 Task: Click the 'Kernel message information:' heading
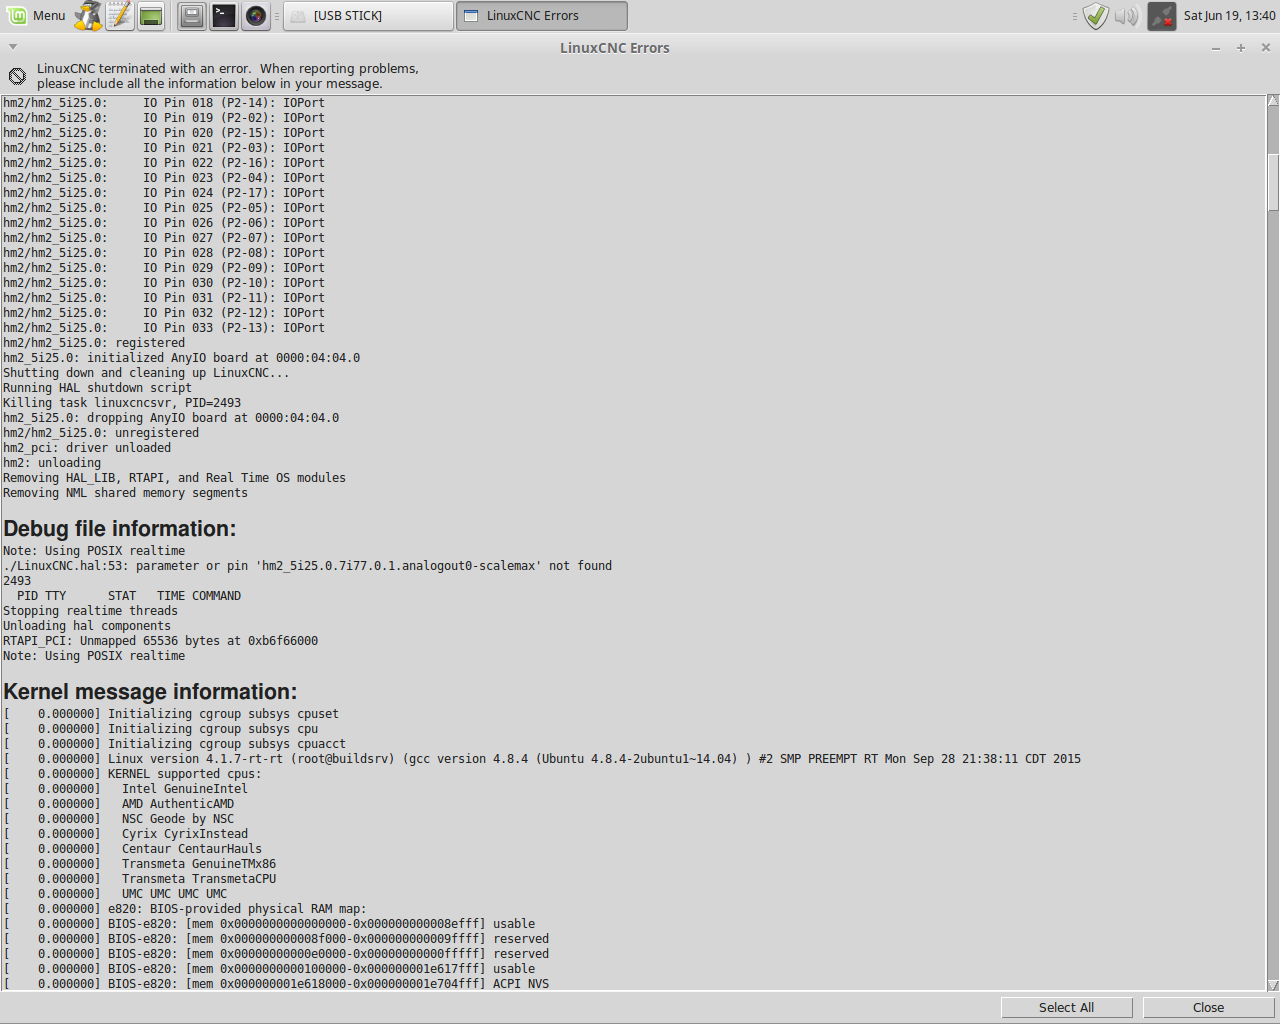[150, 692]
